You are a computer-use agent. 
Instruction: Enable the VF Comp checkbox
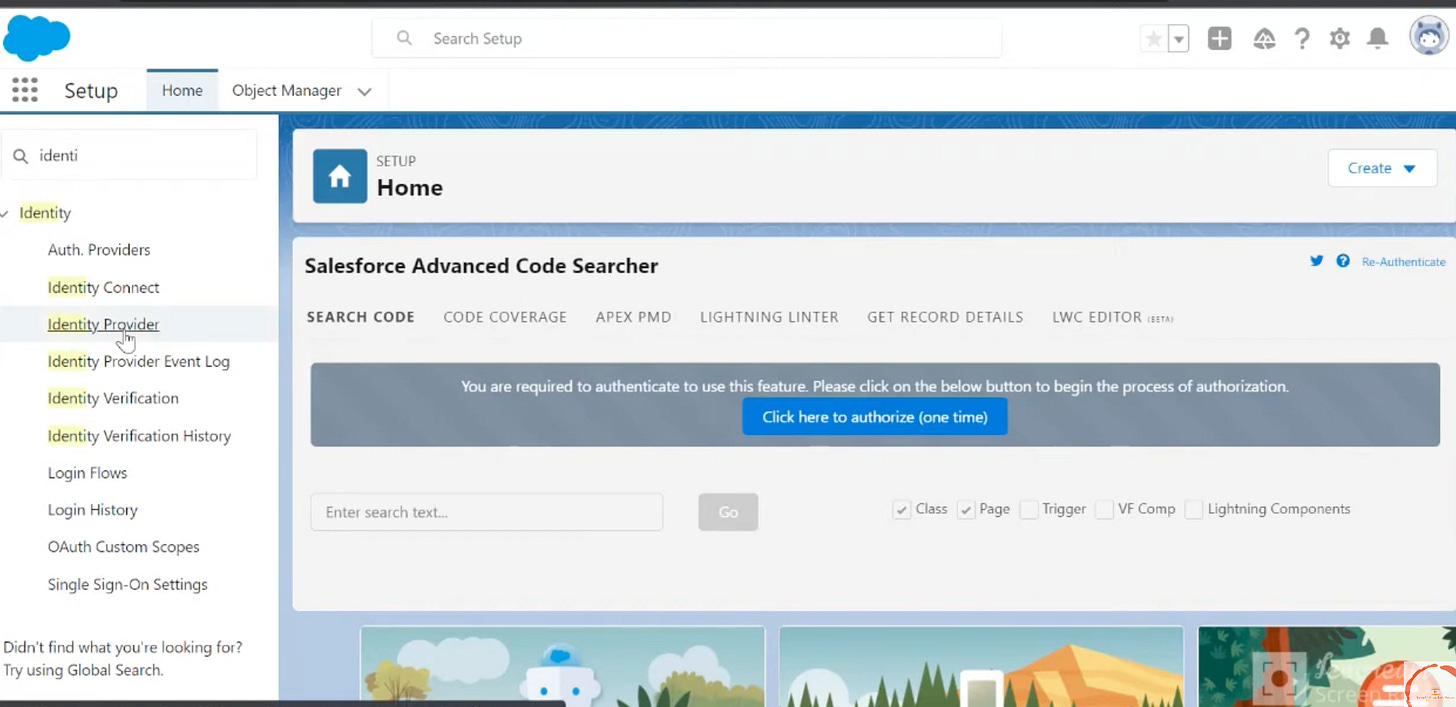1104,510
